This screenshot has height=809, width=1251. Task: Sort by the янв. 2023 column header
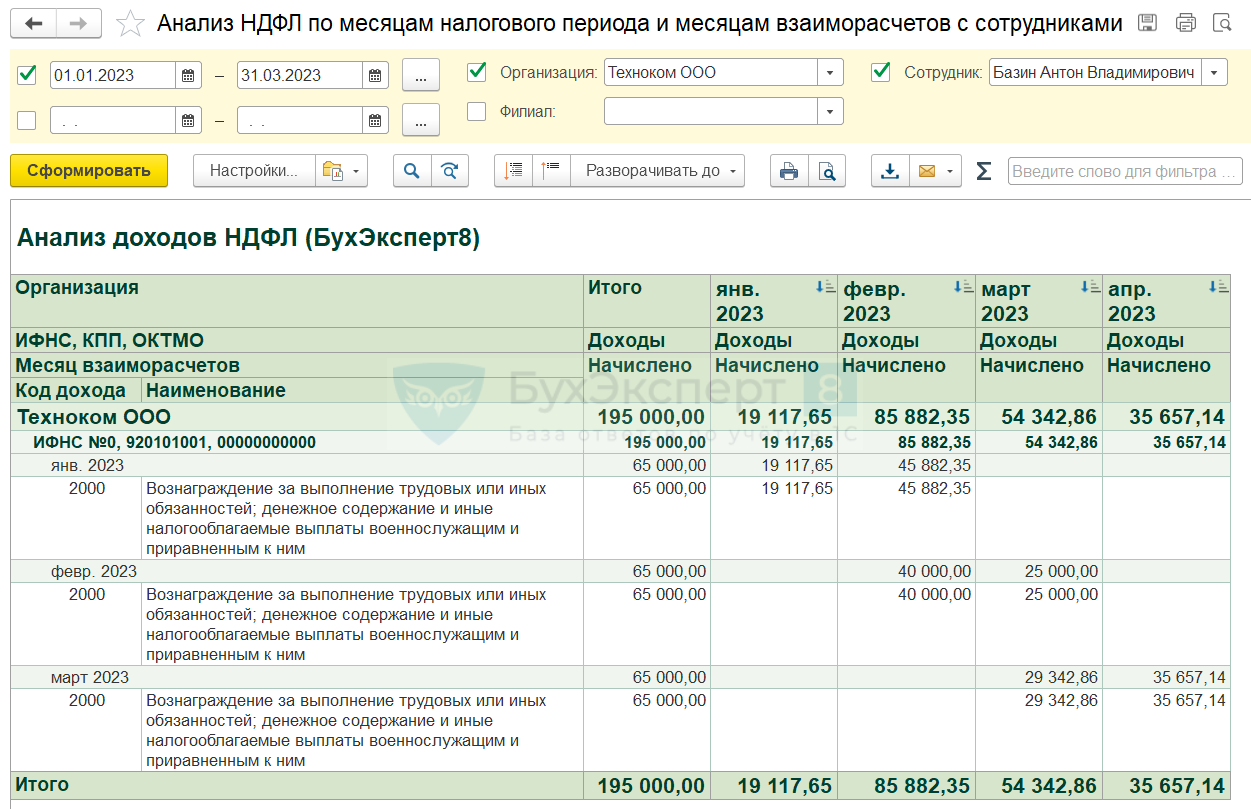click(824, 287)
